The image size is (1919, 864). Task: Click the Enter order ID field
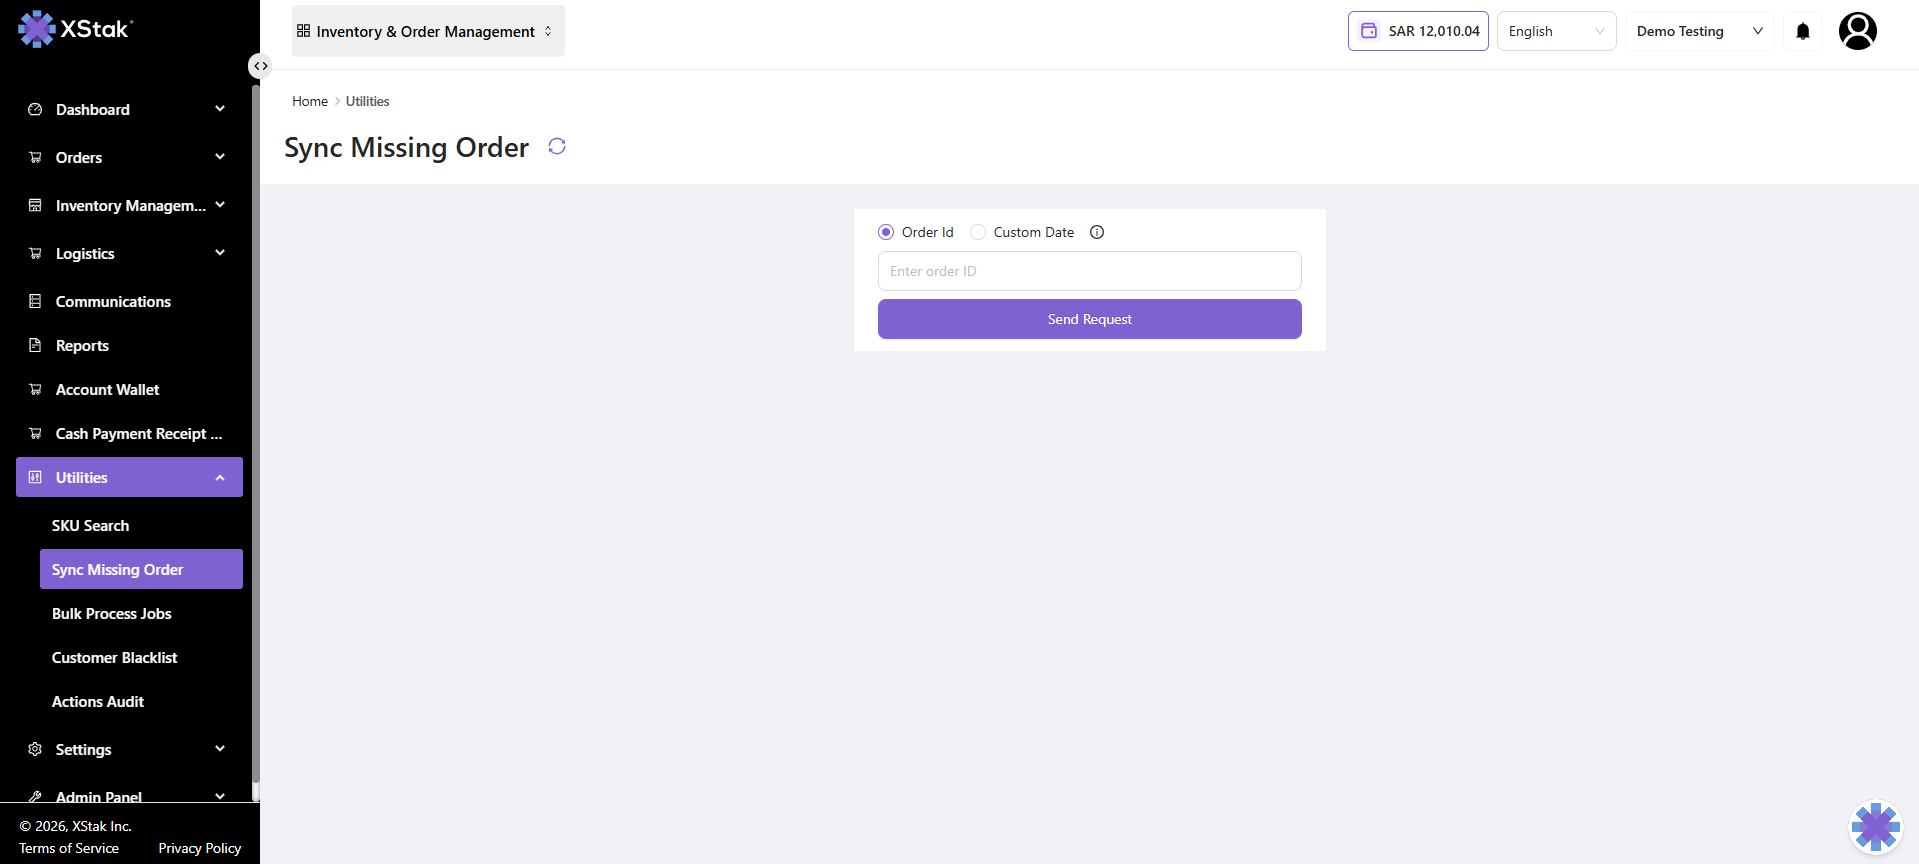1089,271
